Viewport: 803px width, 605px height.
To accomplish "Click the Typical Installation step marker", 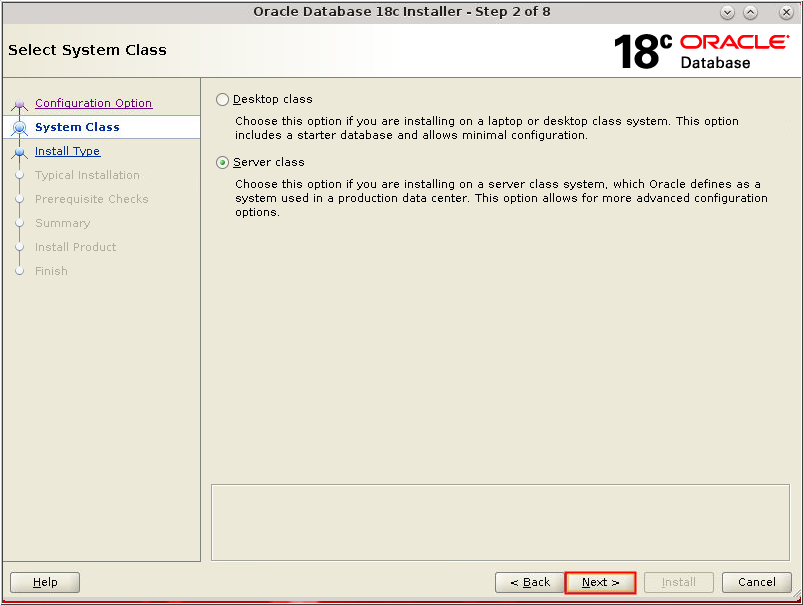I will point(20,175).
